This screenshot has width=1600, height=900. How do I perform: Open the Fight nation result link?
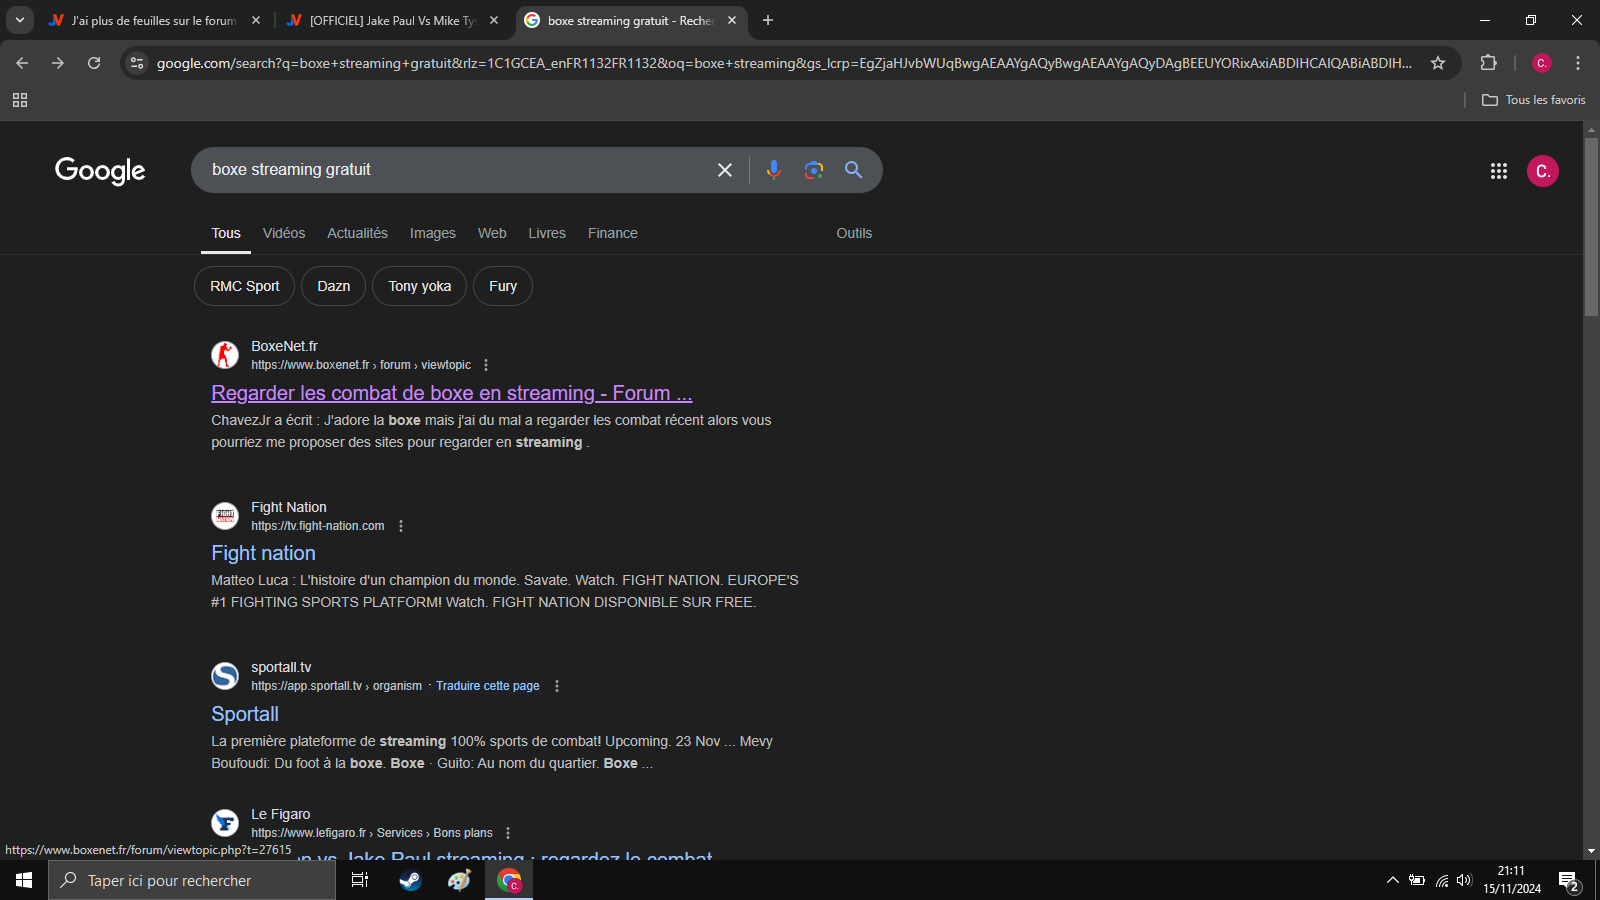[x=263, y=553]
